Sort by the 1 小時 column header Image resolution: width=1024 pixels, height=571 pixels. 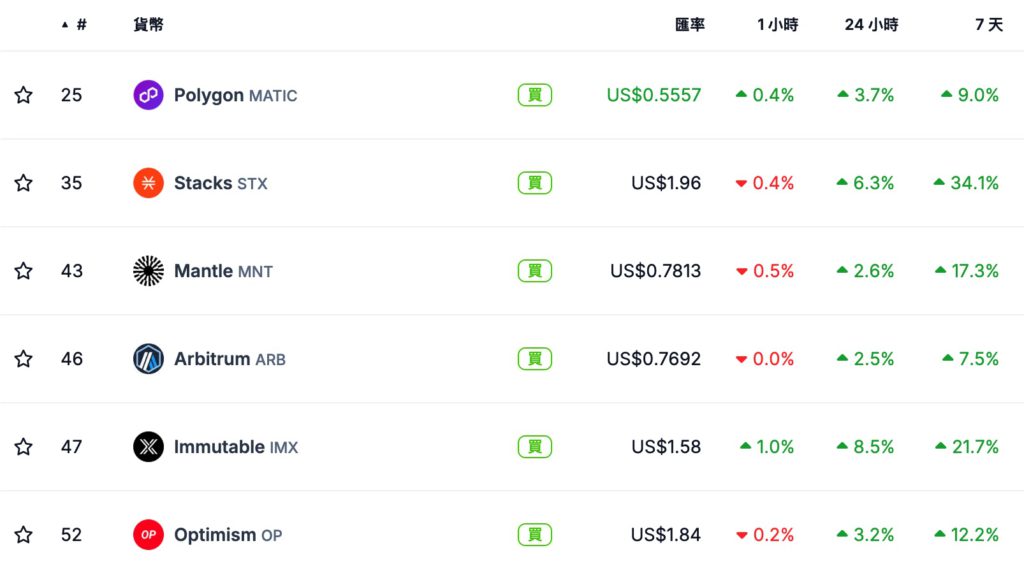[x=777, y=24]
